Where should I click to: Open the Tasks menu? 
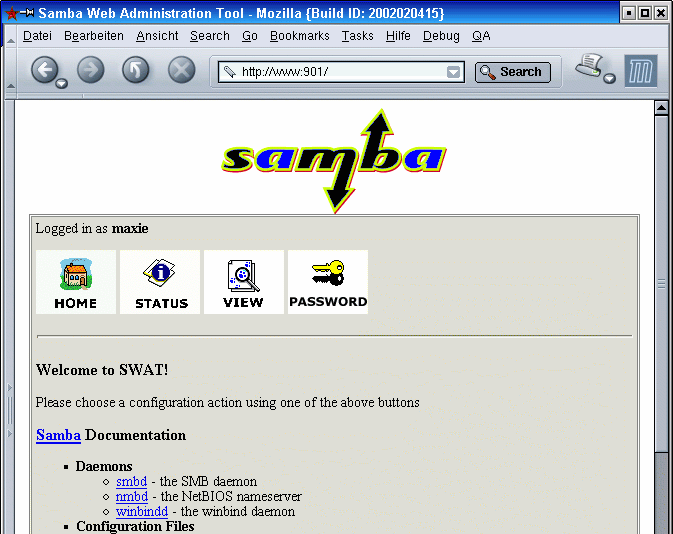358,36
